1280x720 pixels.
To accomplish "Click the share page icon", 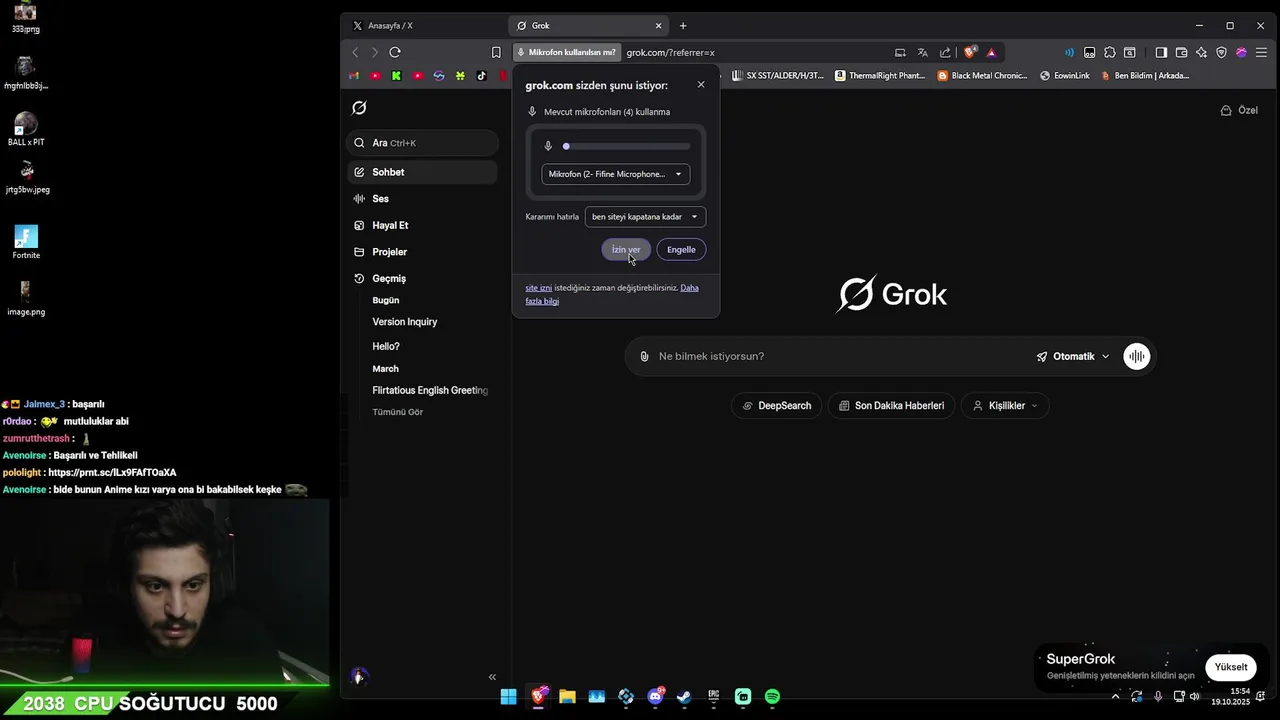I will pyautogui.click(x=946, y=52).
